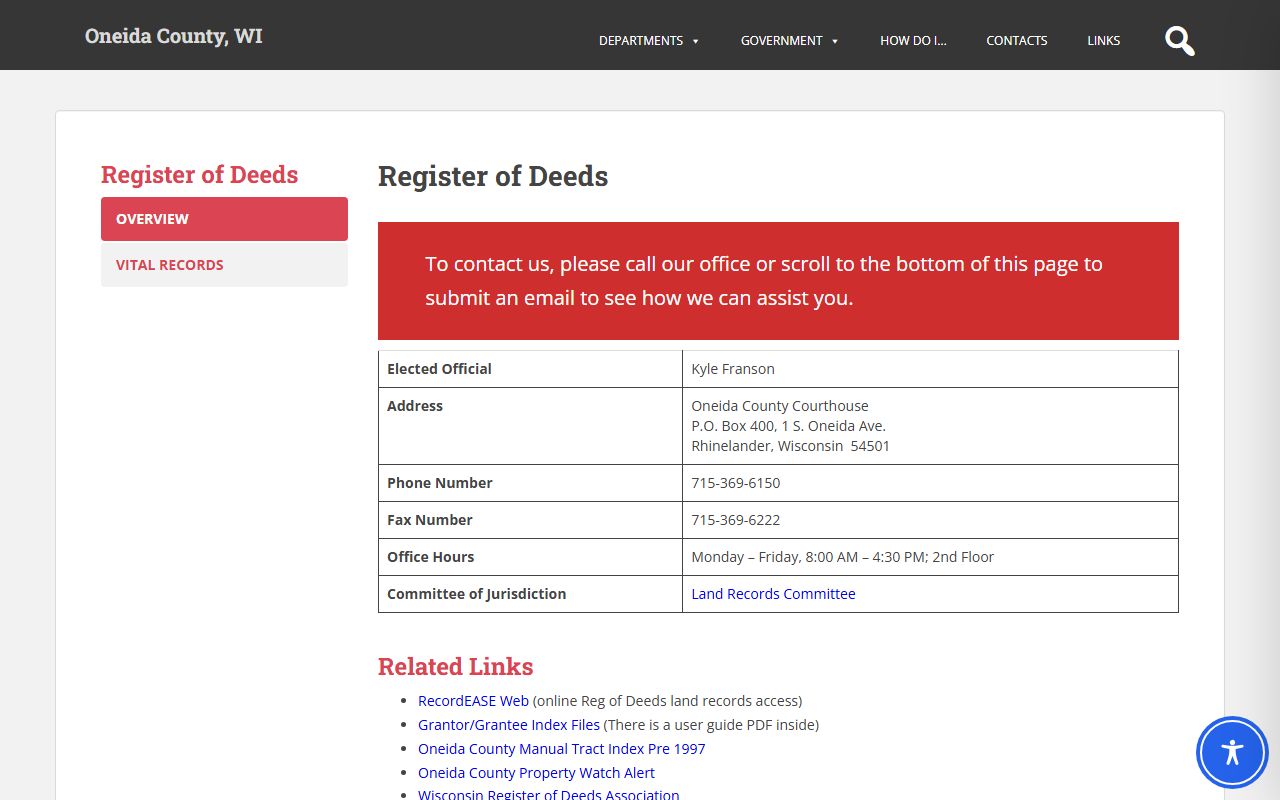This screenshot has height=800, width=1280.
Task: Open the Vital Records sidebar item
Action: [224, 265]
